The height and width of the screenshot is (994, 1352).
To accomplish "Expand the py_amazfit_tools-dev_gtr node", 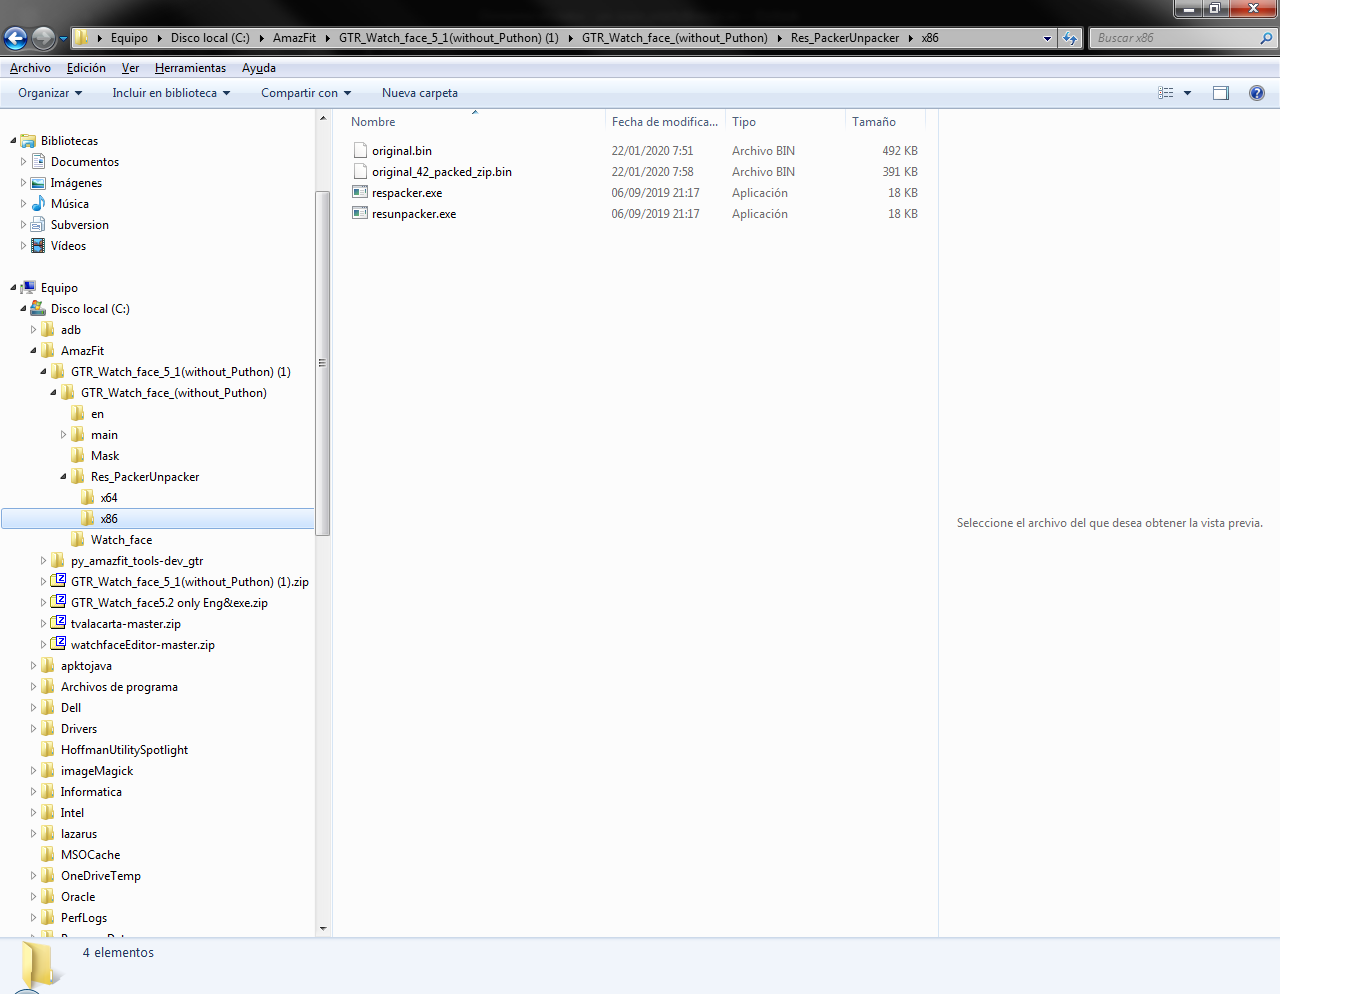I will click(x=43, y=560).
